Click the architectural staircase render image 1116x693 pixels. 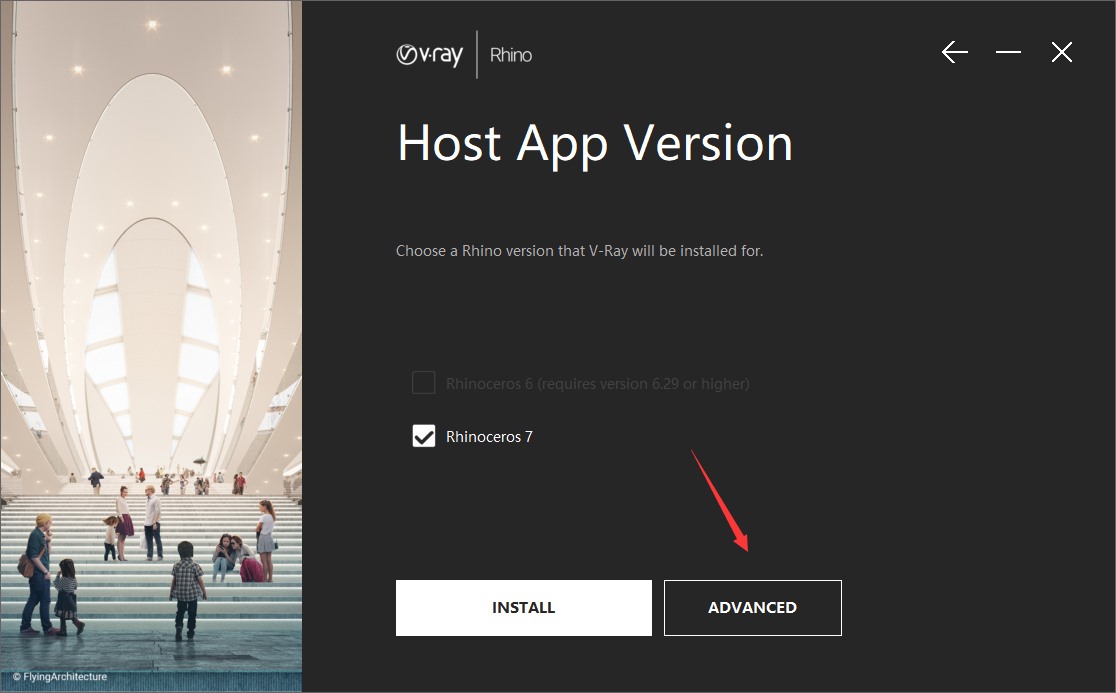pos(151,346)
